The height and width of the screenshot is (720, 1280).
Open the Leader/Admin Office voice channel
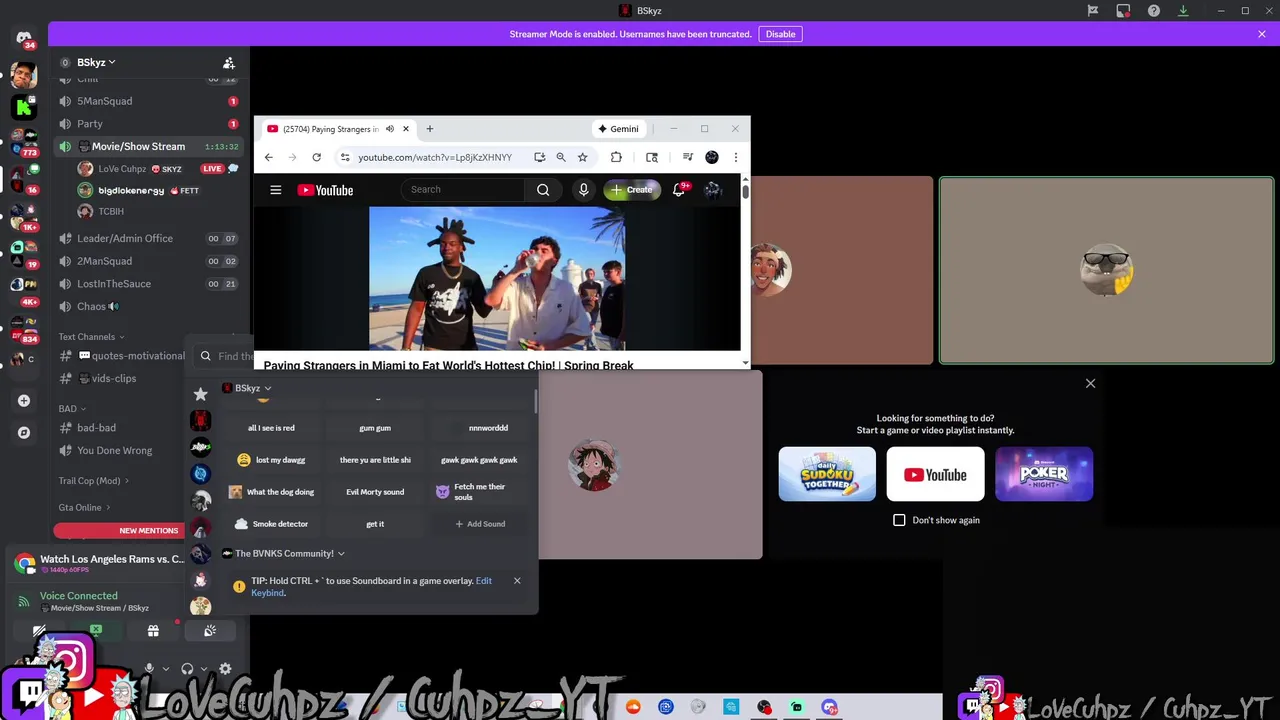148,238
